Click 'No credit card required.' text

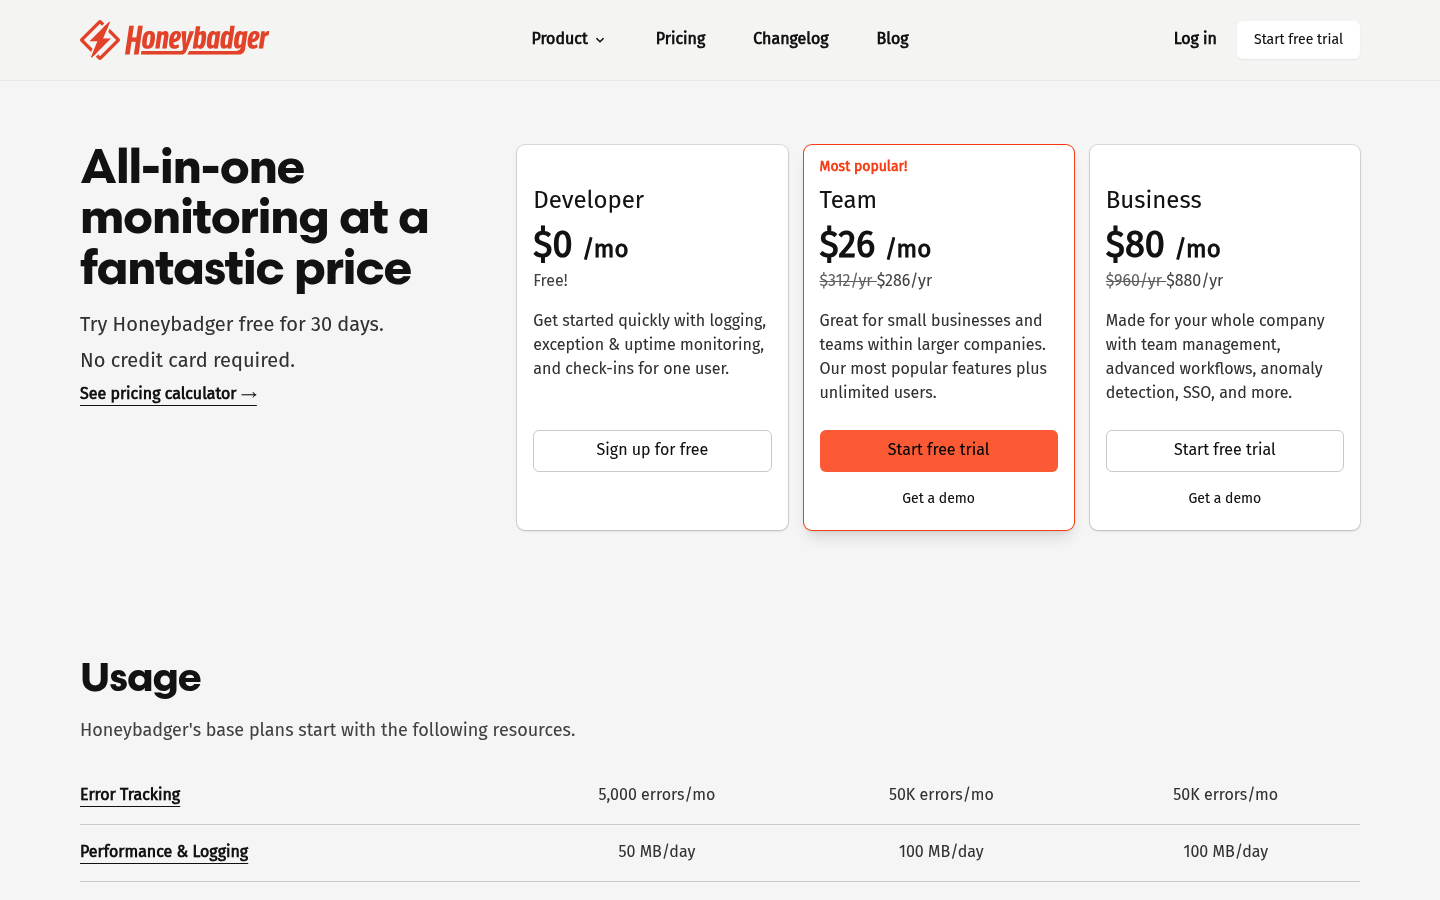(187, 361)
